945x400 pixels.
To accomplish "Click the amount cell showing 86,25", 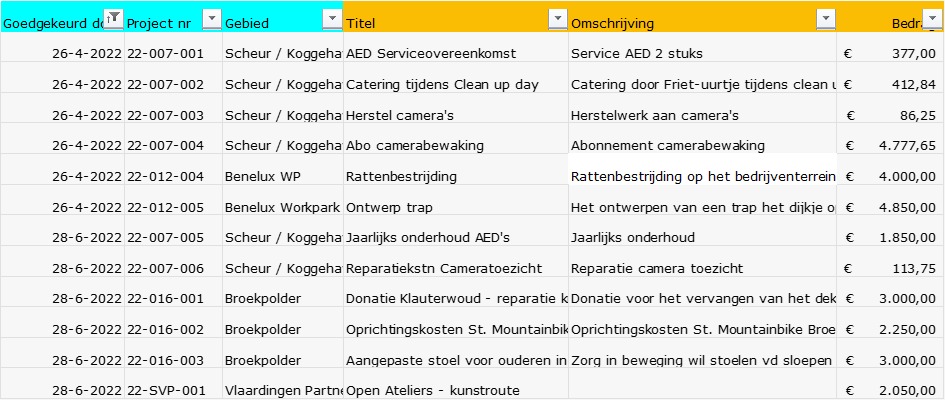I will pos(891,114).
